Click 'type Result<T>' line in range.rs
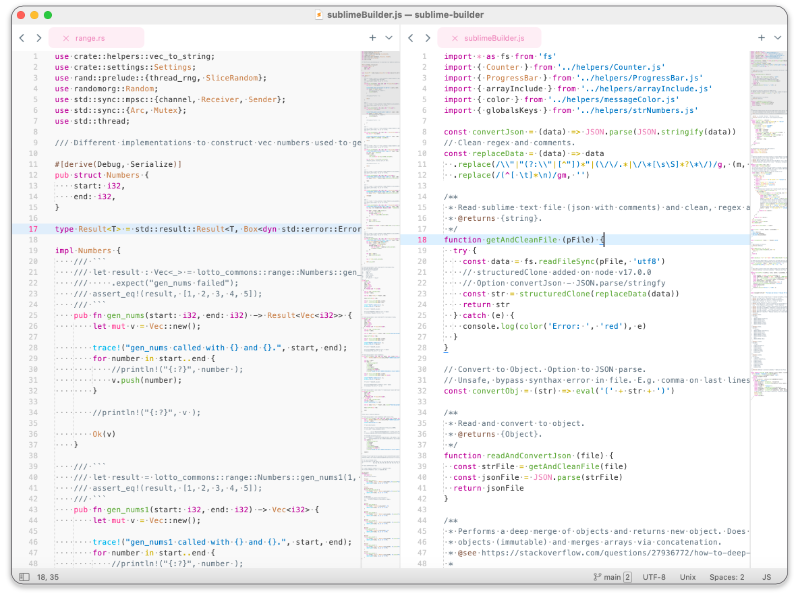This screenshot has height=600, width=800. tap(208, 229)
